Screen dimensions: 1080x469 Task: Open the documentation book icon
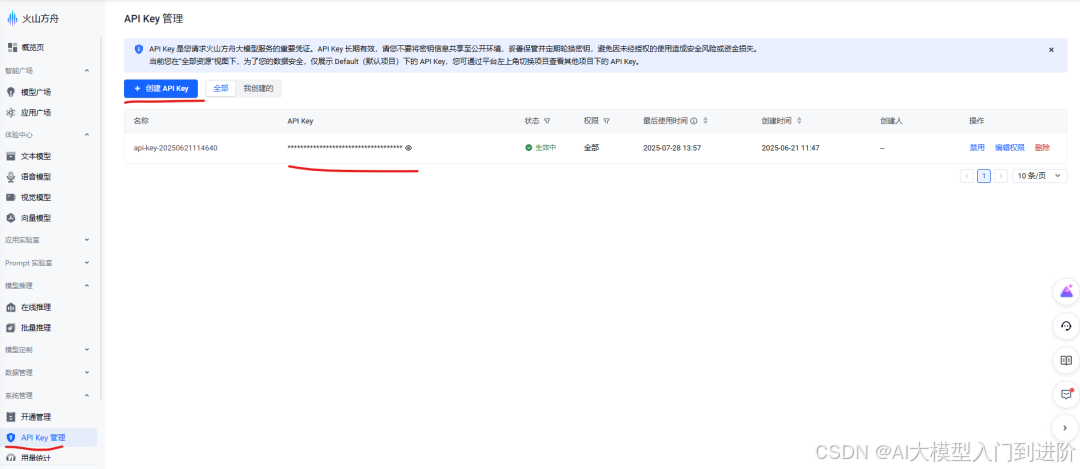(1066, 360)
